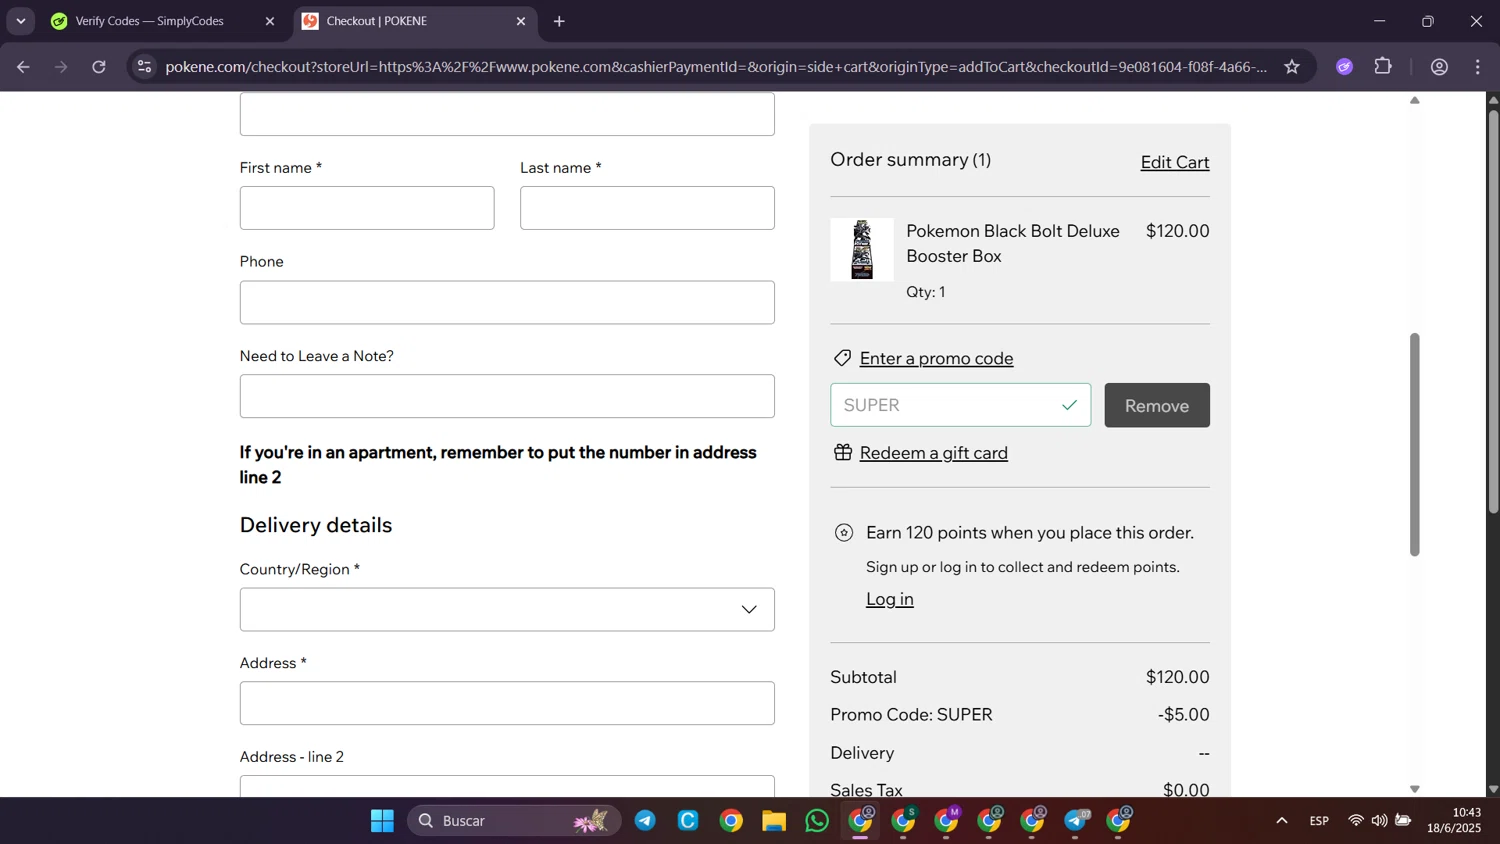This screenshot has height=844, width=1500.
Task: Click the taskbar Buscar search box
Action: [x=514, y=821]
